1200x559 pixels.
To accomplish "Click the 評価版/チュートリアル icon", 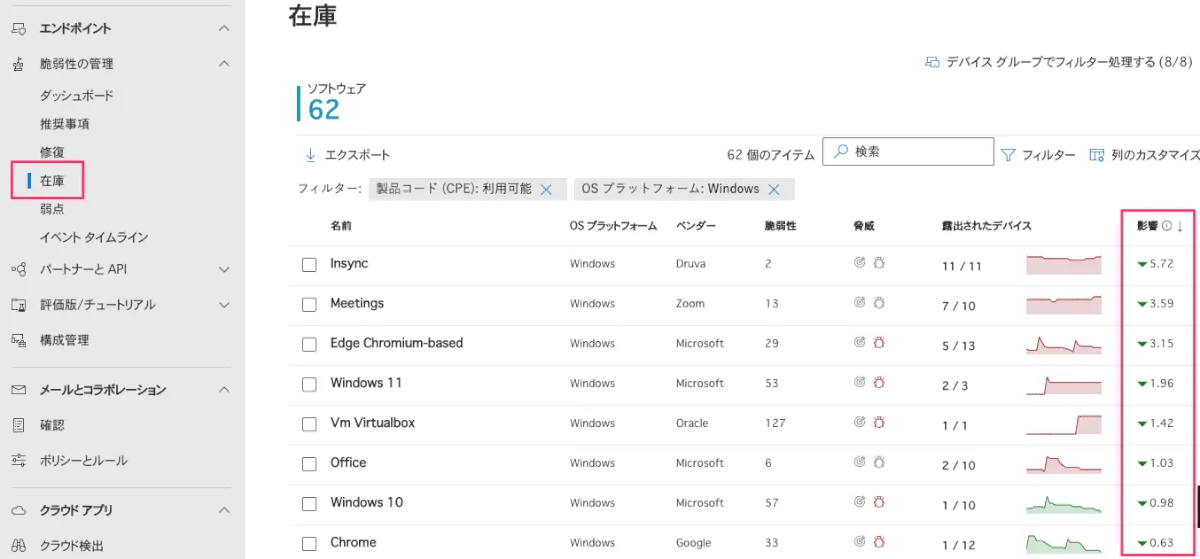I will click(18, 305).
